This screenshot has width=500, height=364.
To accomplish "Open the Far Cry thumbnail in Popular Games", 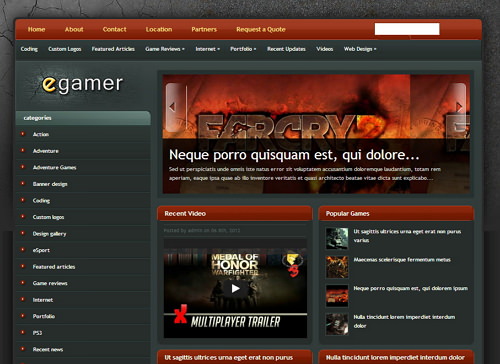I will [337, 296].
